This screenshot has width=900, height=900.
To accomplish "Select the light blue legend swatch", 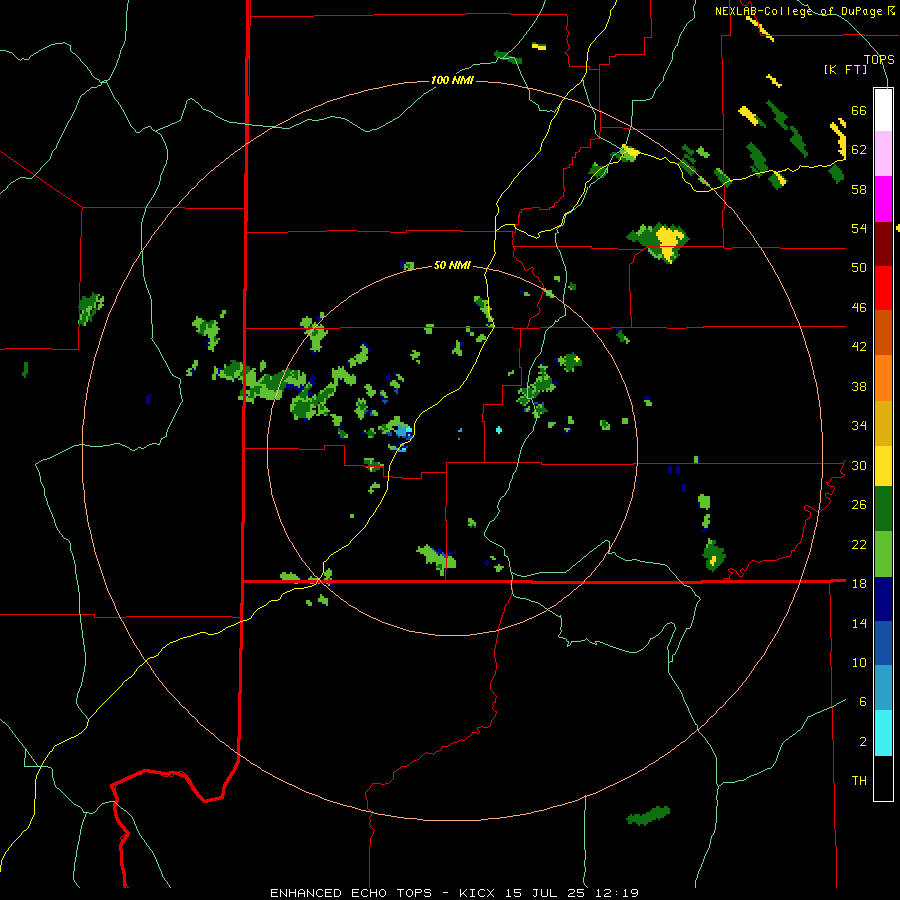I will click(x=883, y=688).
